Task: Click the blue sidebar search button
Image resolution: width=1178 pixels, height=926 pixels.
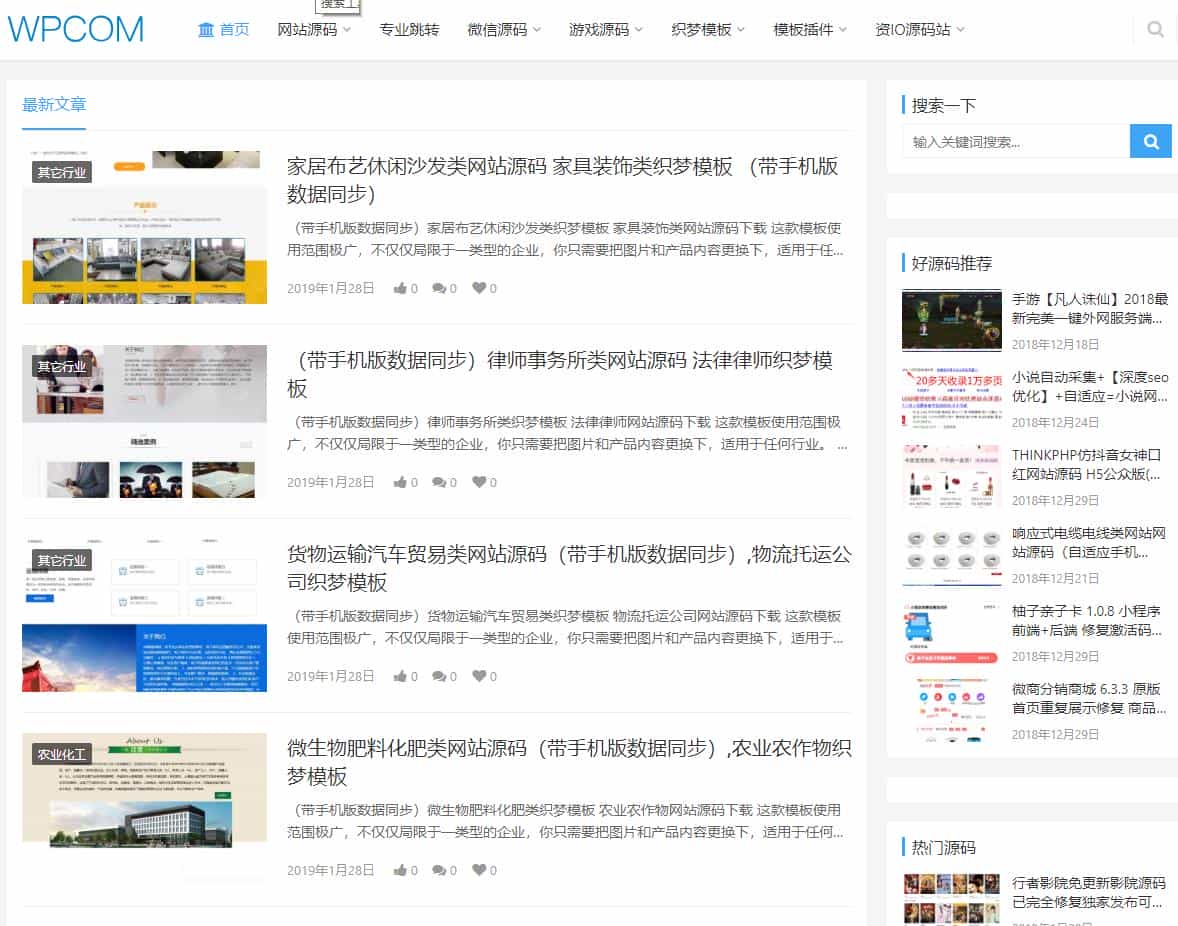Action: (x=1150, y=141)
